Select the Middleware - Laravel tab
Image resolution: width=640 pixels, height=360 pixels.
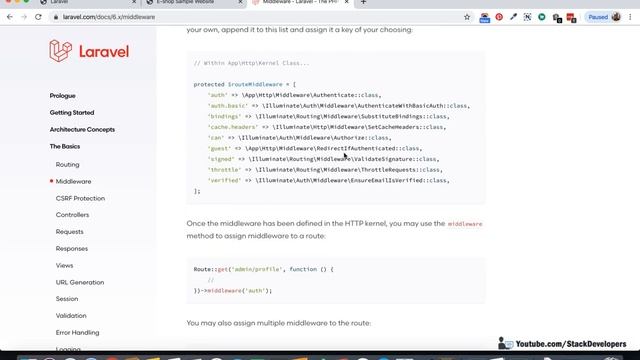coord(300,2)
